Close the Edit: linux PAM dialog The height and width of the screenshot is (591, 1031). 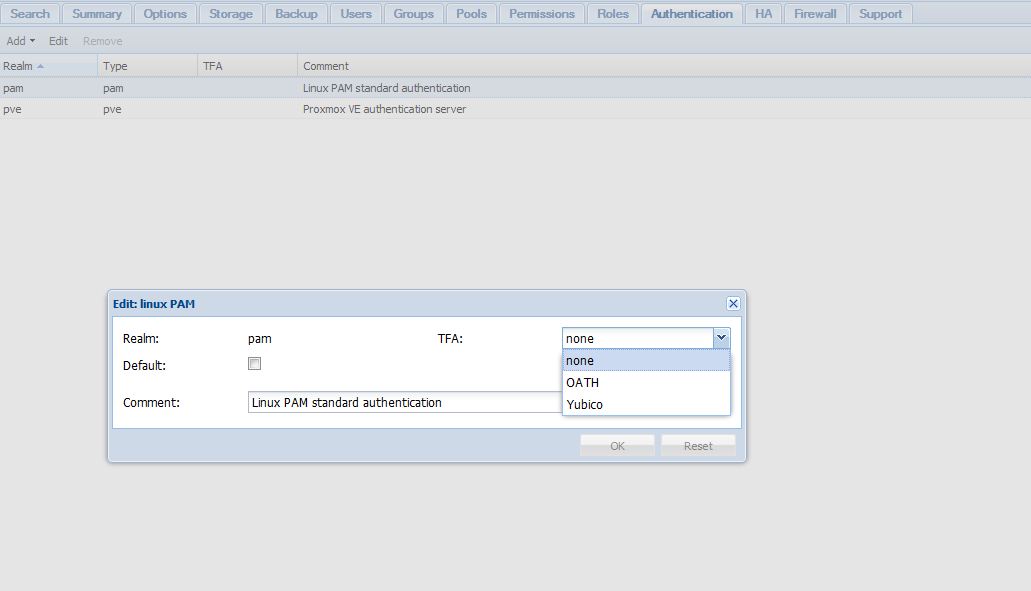(x=733, y=304)
